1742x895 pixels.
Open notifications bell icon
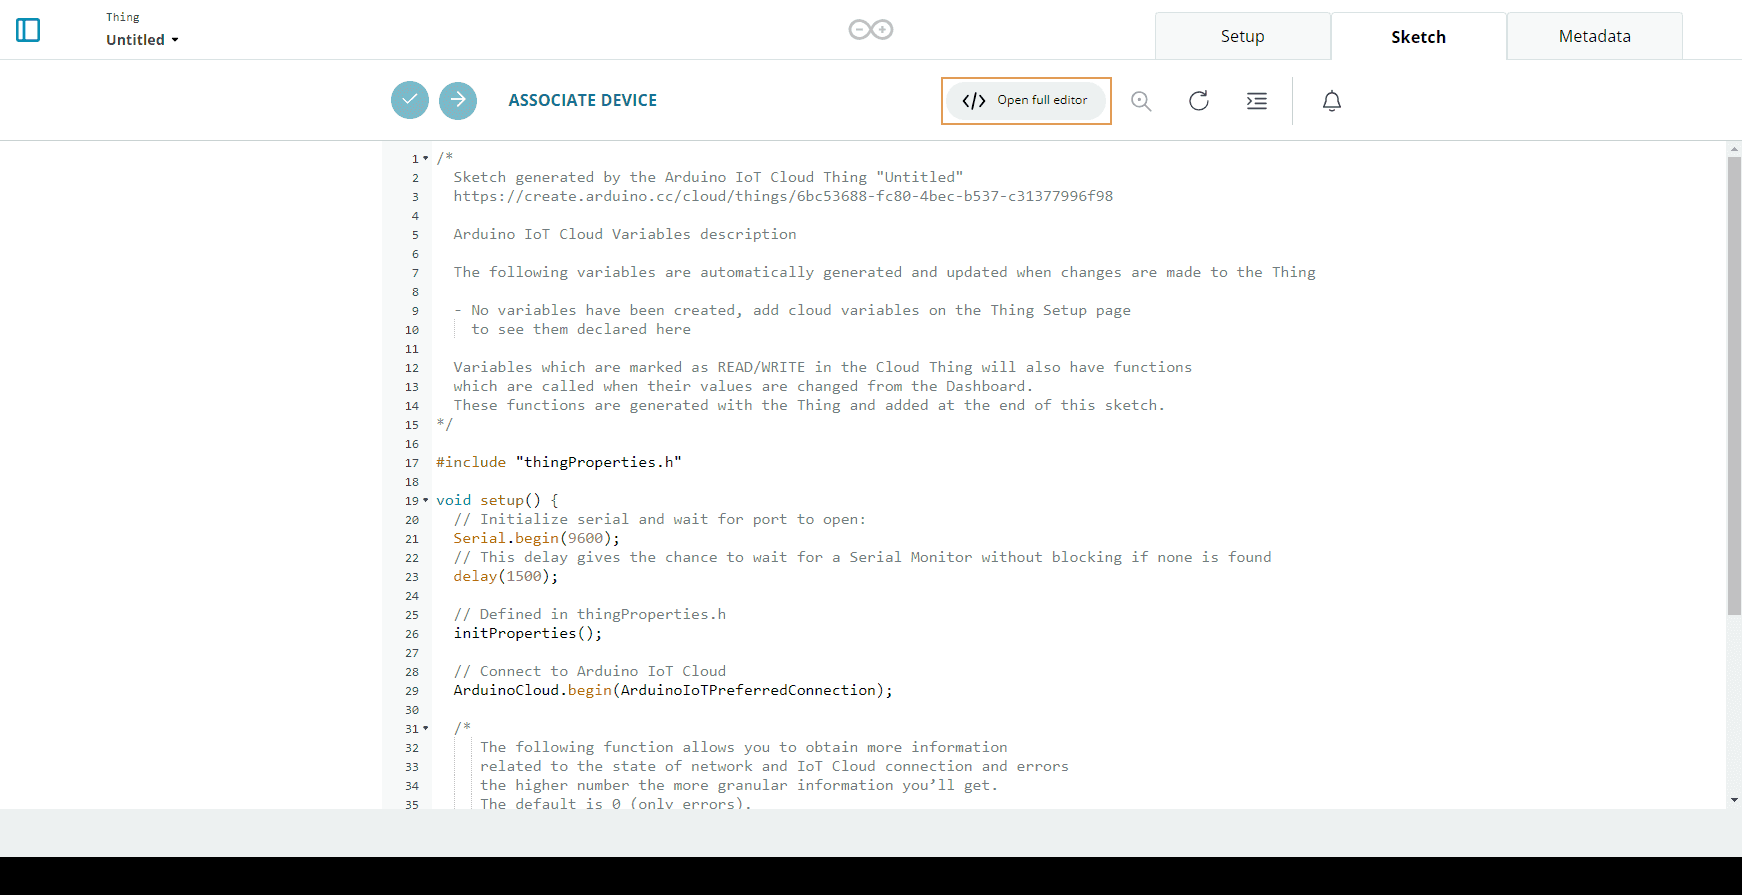1332,101
